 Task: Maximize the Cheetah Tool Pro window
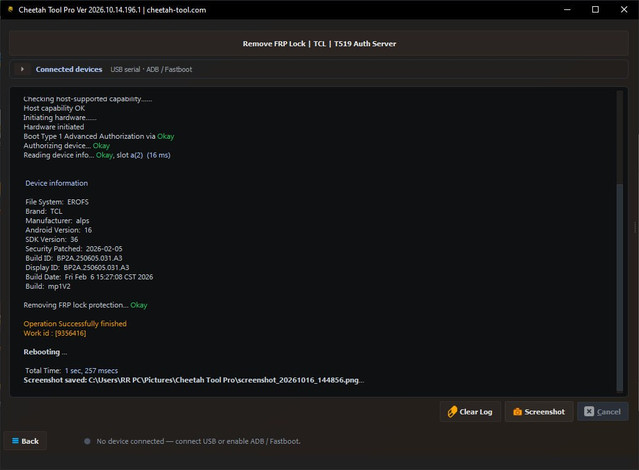tap(595, 9)
